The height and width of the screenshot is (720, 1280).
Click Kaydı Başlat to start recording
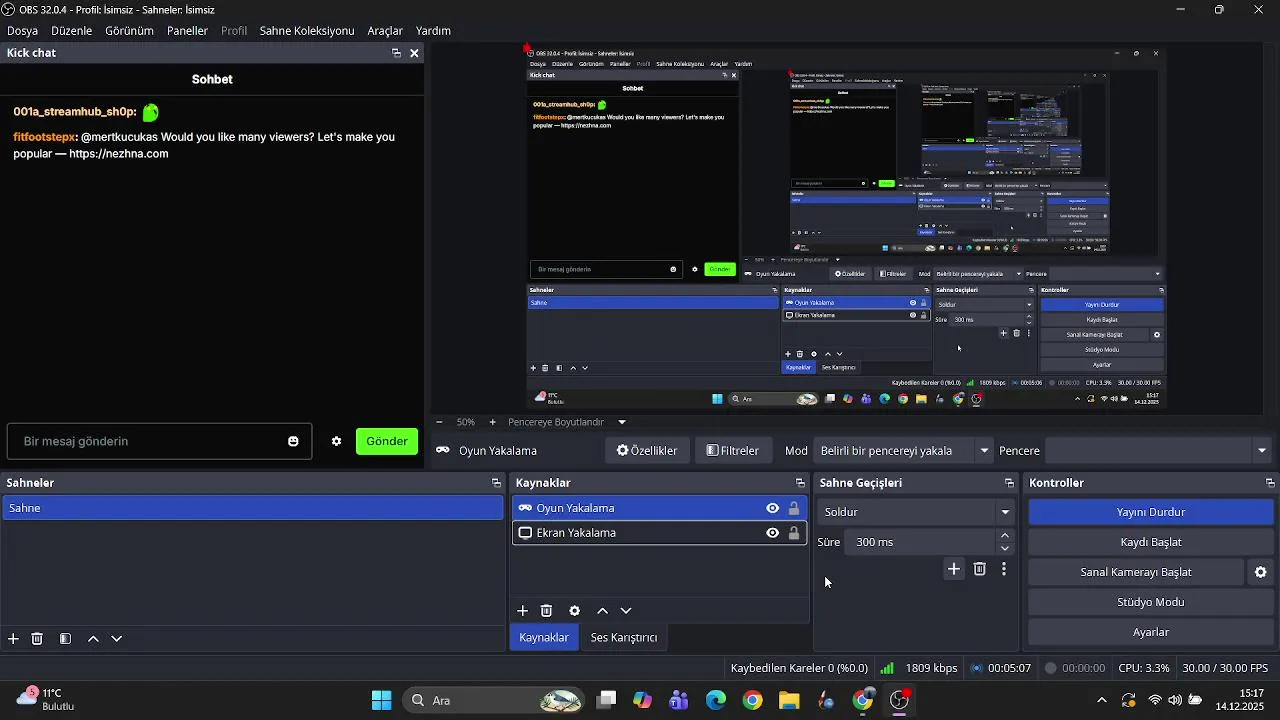point(1151,542)
